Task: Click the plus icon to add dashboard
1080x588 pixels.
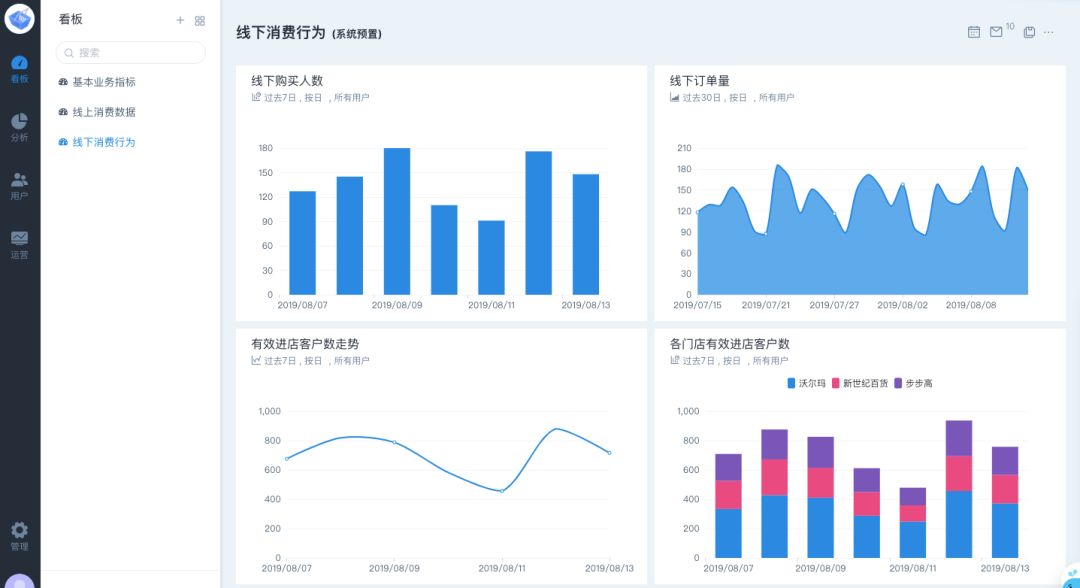Action: pos(180,20)
